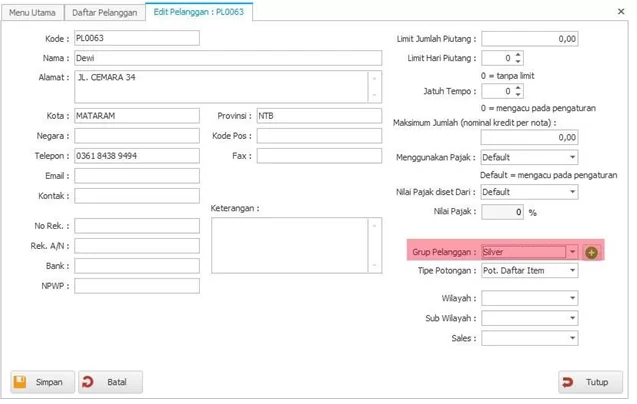Expand the Grup Pelanggan dropdown
This screenshot has height=404, width=637.
click(572, 252)
